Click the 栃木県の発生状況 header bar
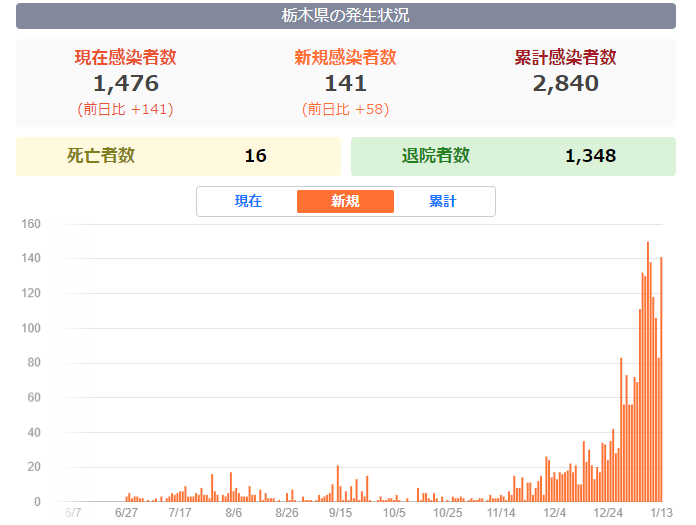 (346, 16)
